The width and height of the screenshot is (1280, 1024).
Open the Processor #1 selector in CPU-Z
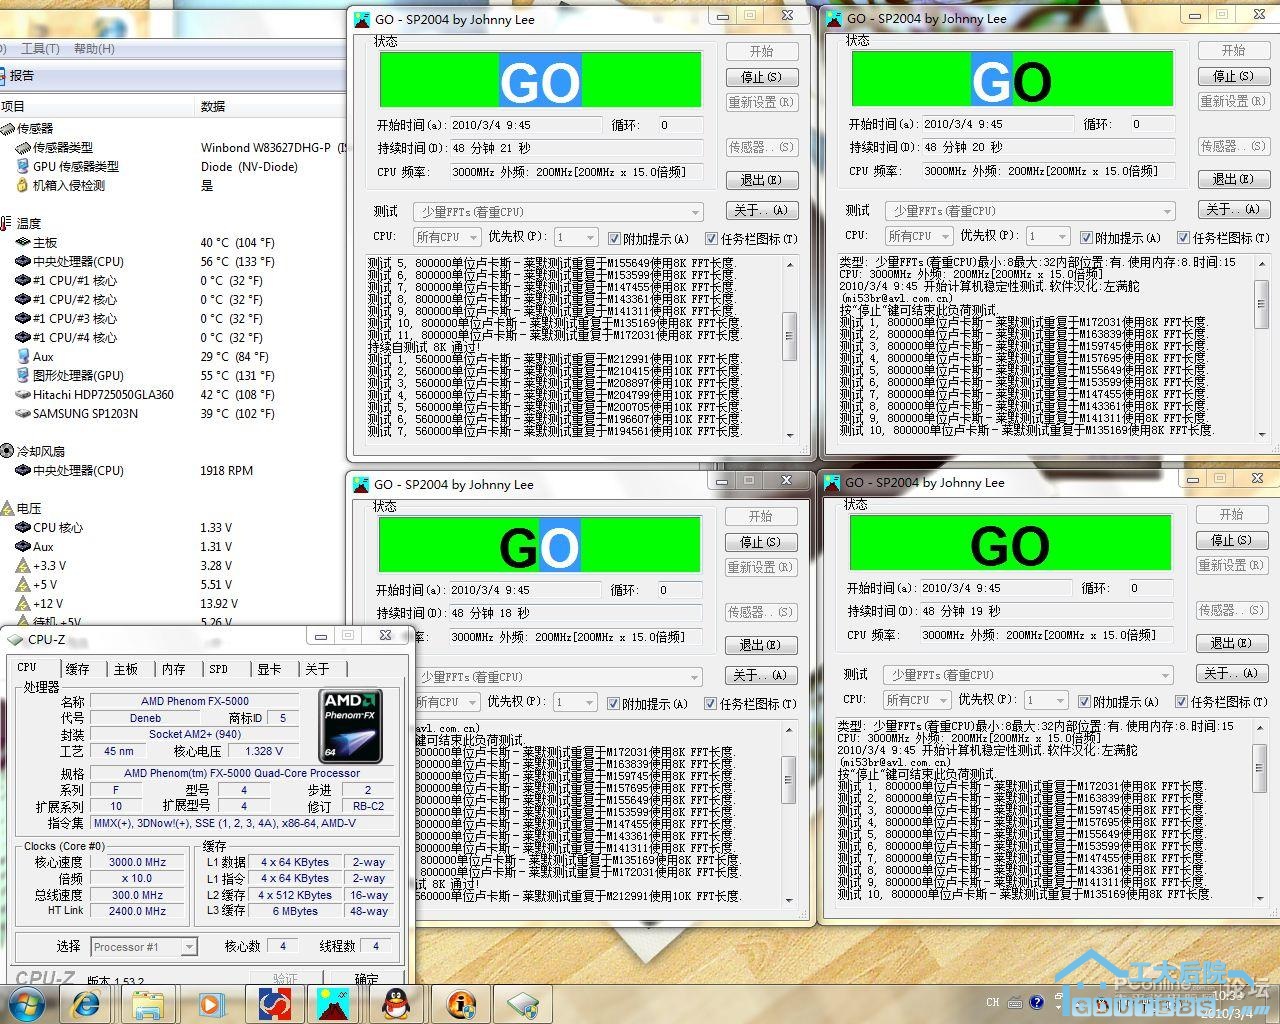(144, 946)
